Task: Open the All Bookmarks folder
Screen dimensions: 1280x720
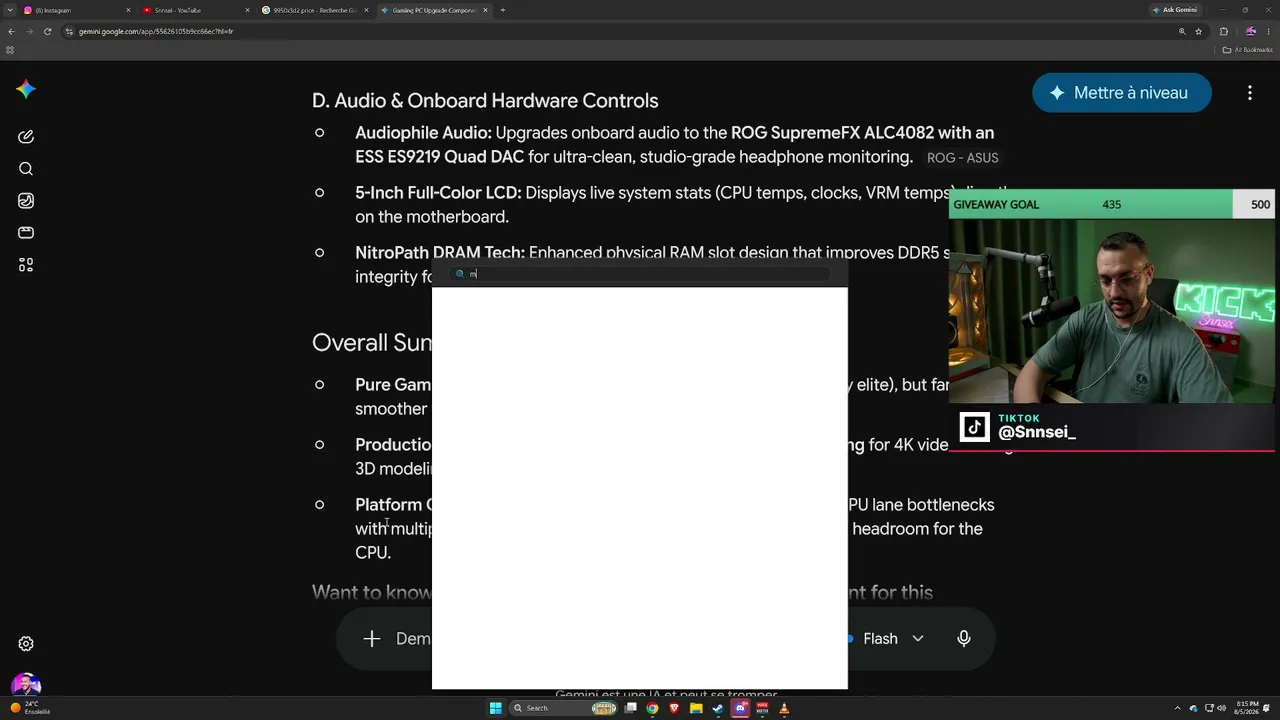Action: 1247,49
